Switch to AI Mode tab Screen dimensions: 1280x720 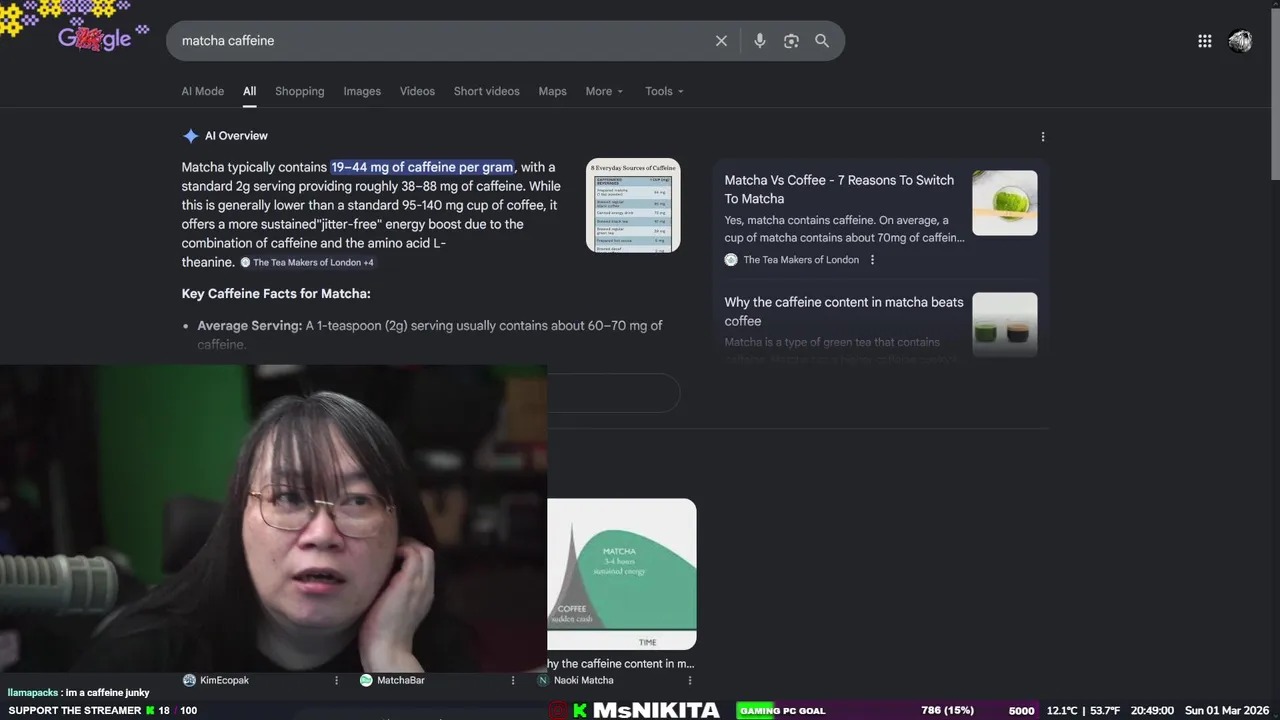(203, 91)
